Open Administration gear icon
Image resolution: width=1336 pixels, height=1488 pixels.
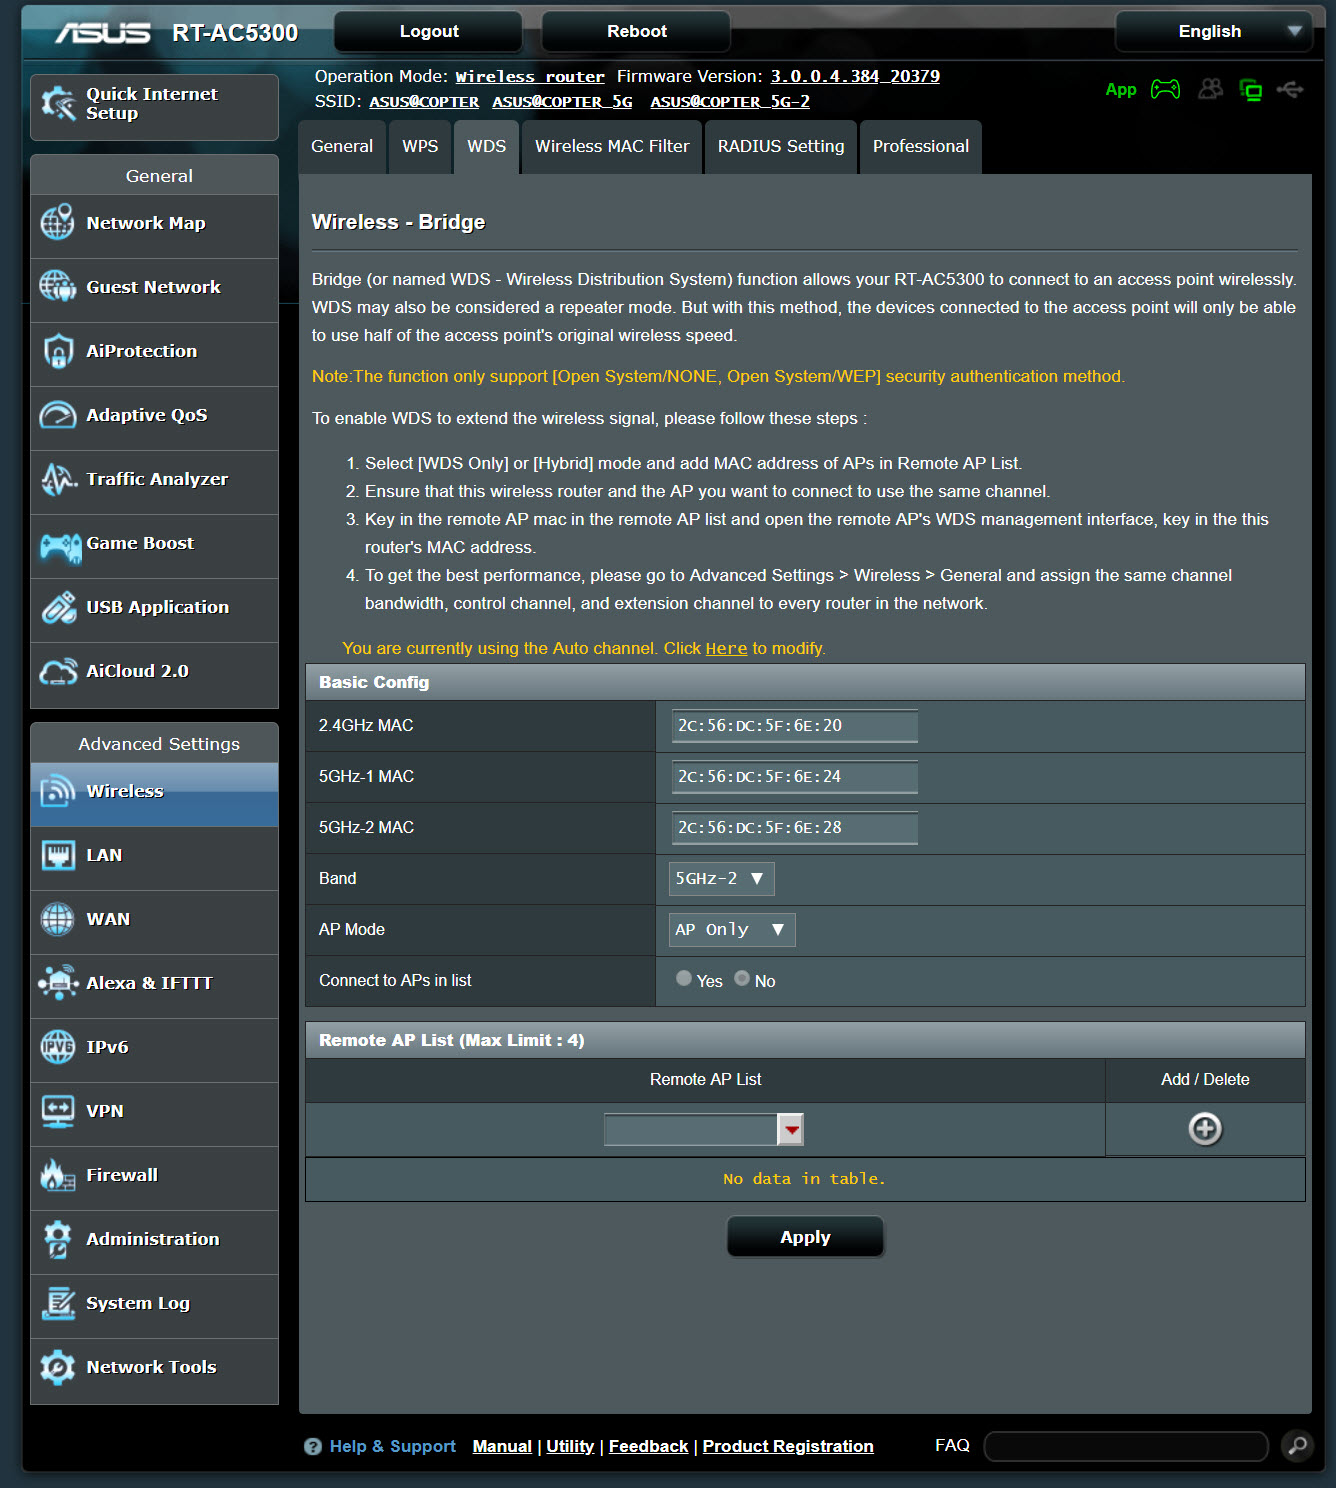pyautogui.click(x=58, y=1239)
